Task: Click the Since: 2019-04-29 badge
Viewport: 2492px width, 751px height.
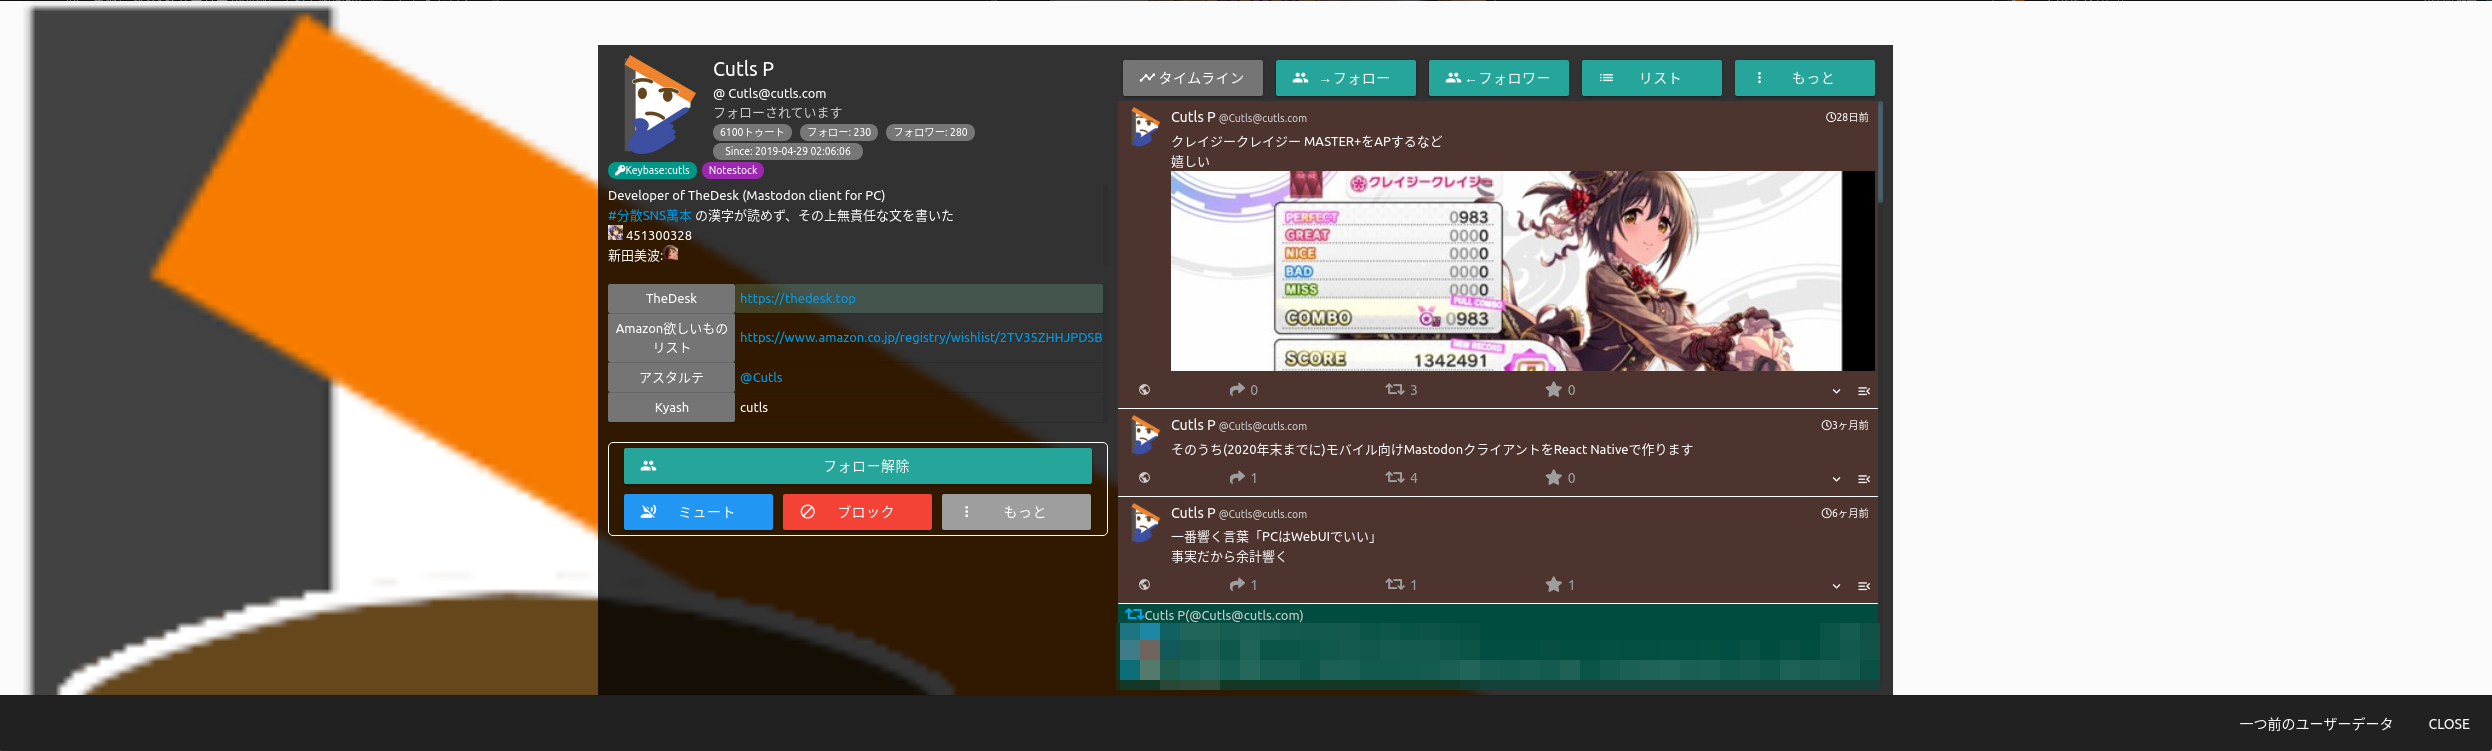Action: [x=788, y=151]
